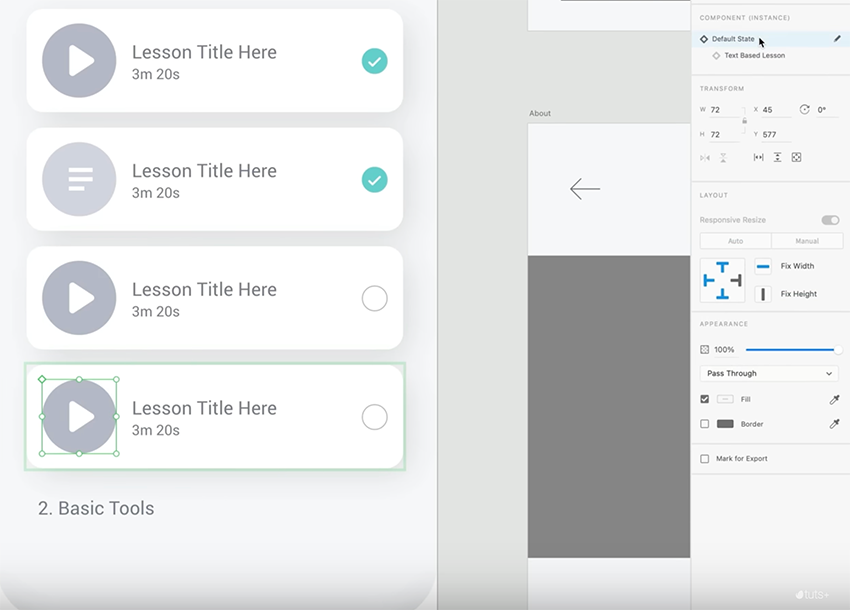The width and height of the screenshot is (850, 610).
Task: Click 3m 20s in the green-outlined card
Action: click(156, 431)
